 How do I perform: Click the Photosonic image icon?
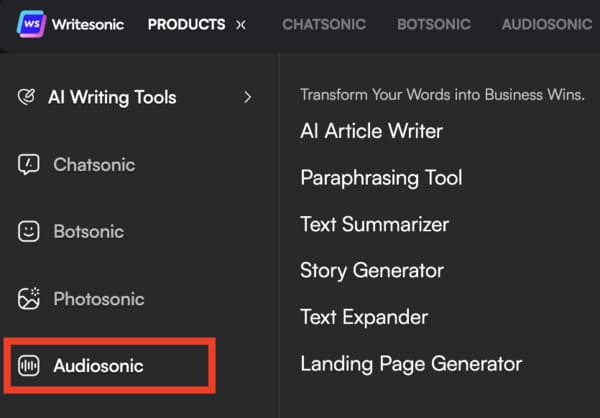pos(28,299)
